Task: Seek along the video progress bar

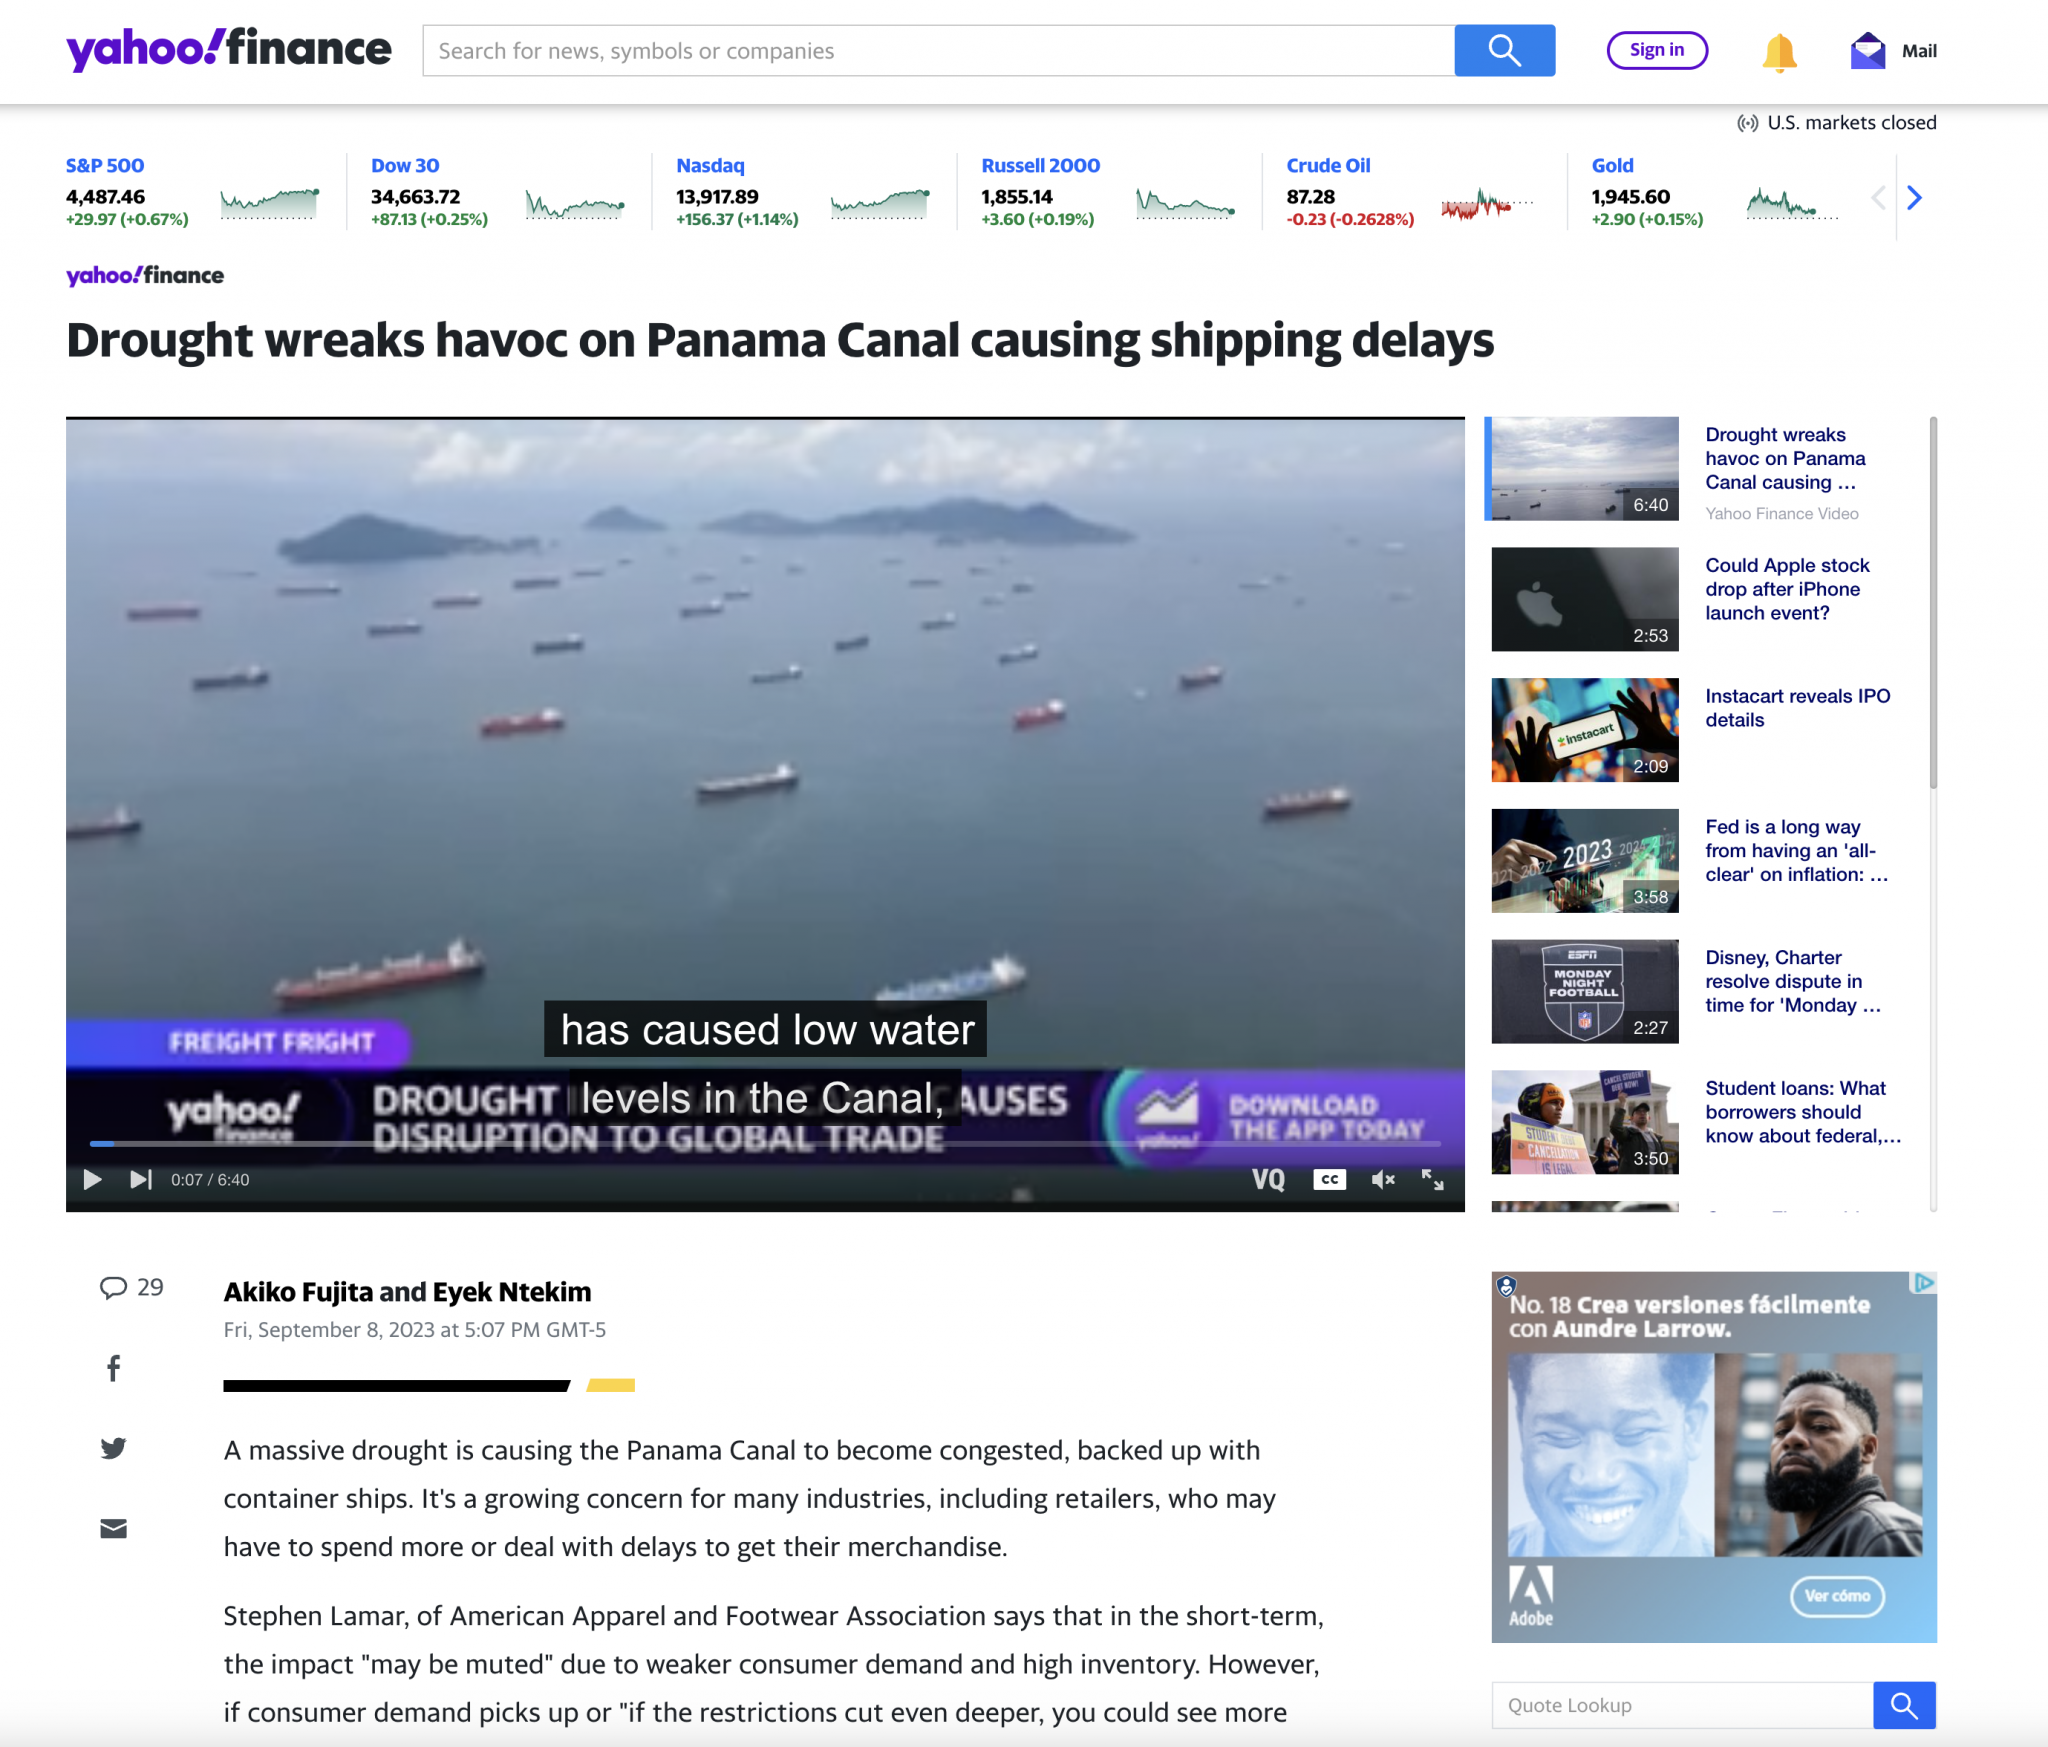Action: pyautogui.click(x=765, y=1142)
